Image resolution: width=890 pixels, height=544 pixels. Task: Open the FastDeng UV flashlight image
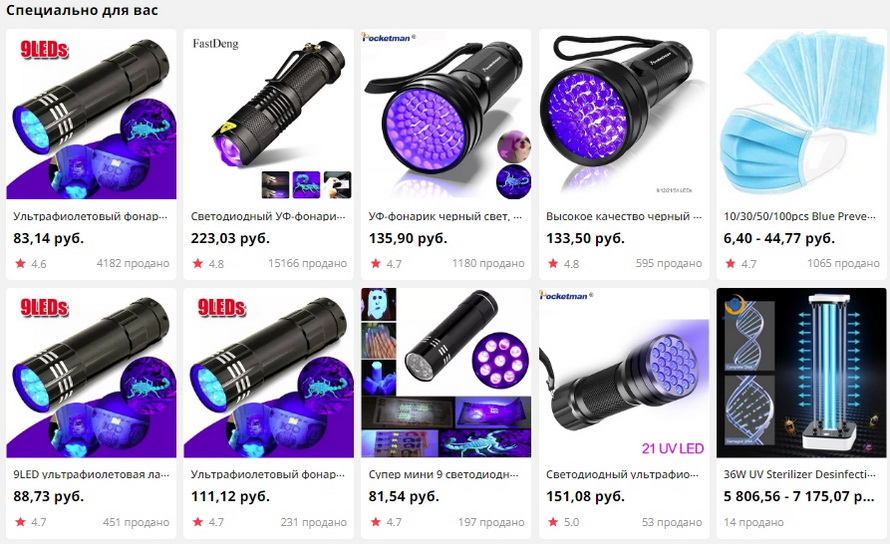[268, 114]
